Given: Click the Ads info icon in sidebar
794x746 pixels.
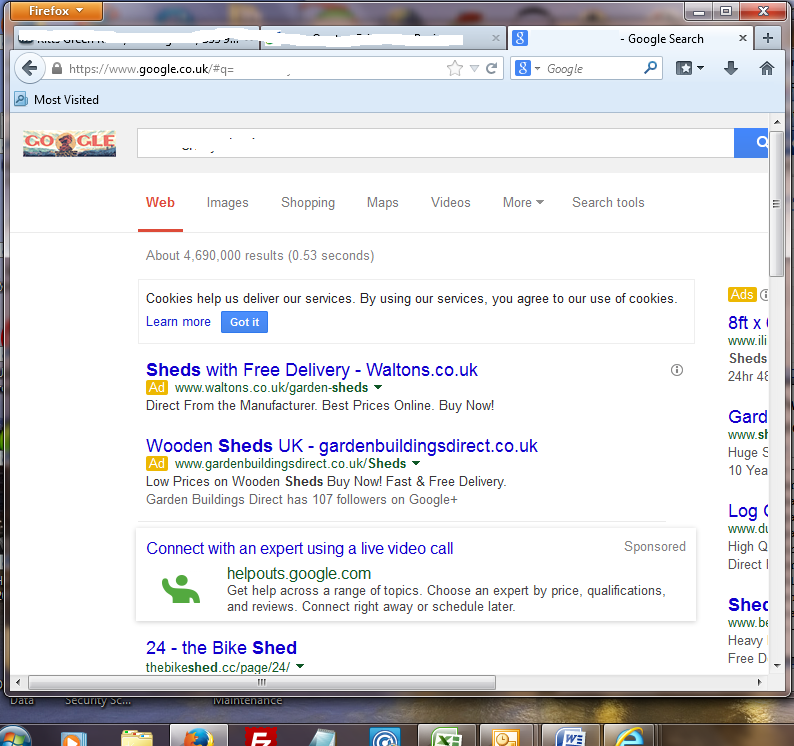Looking at the screenshot, I should coord(764,294).
